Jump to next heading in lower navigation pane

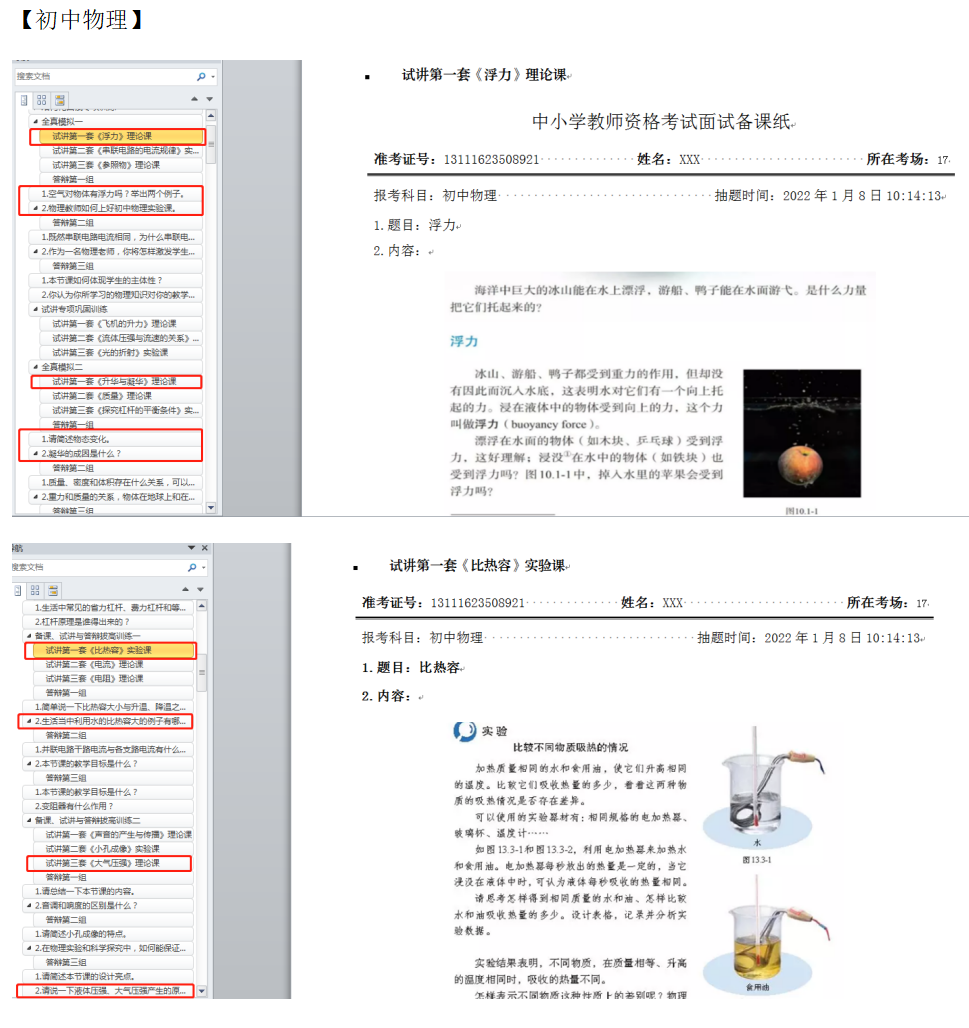click(x=201, y=590)
